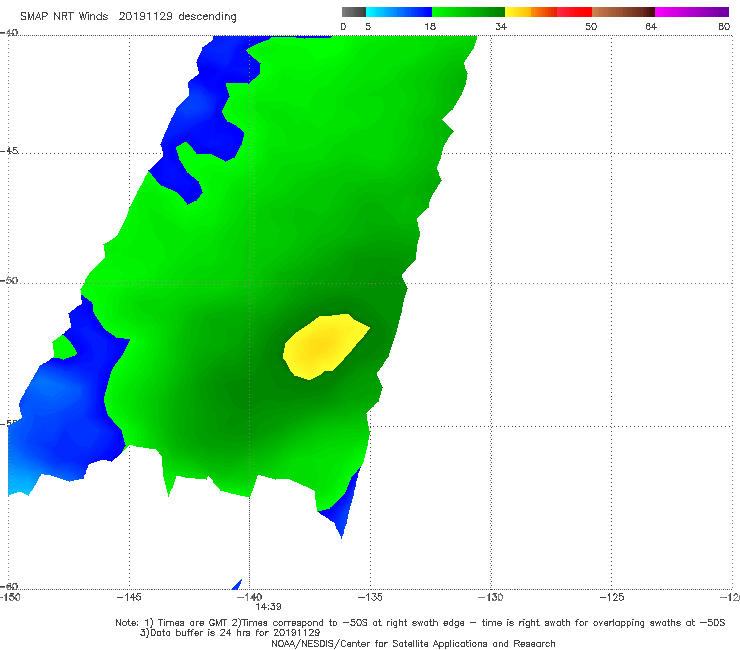Click the color bar label '18'
740x650 pixels.
(x=429, y=26)
